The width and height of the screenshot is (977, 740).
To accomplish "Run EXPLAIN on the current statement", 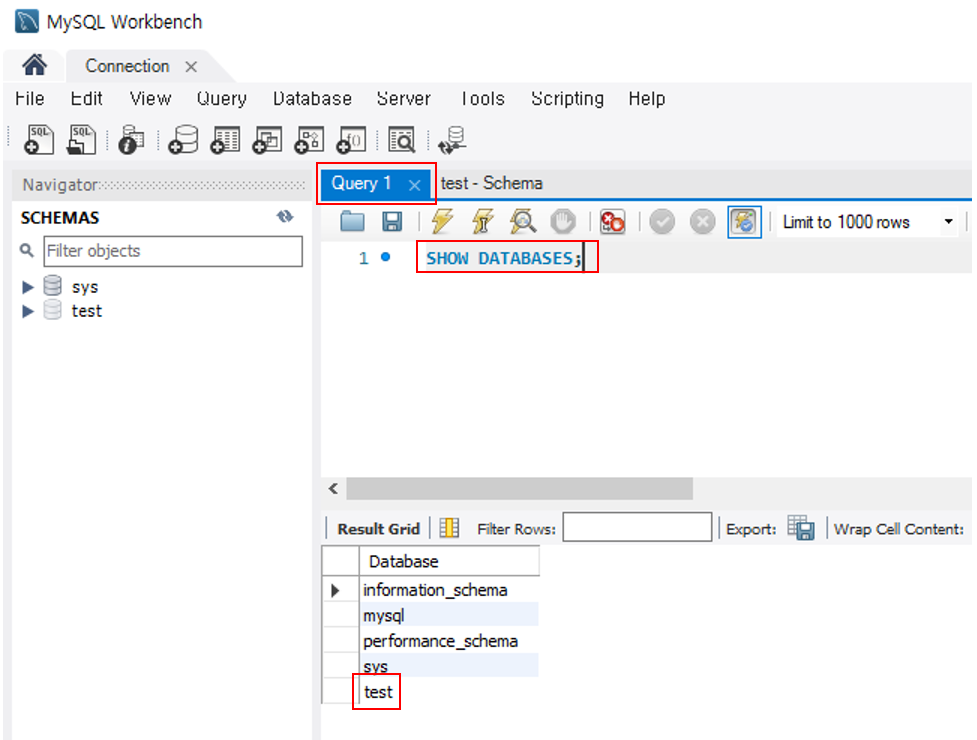I will 522,221.
